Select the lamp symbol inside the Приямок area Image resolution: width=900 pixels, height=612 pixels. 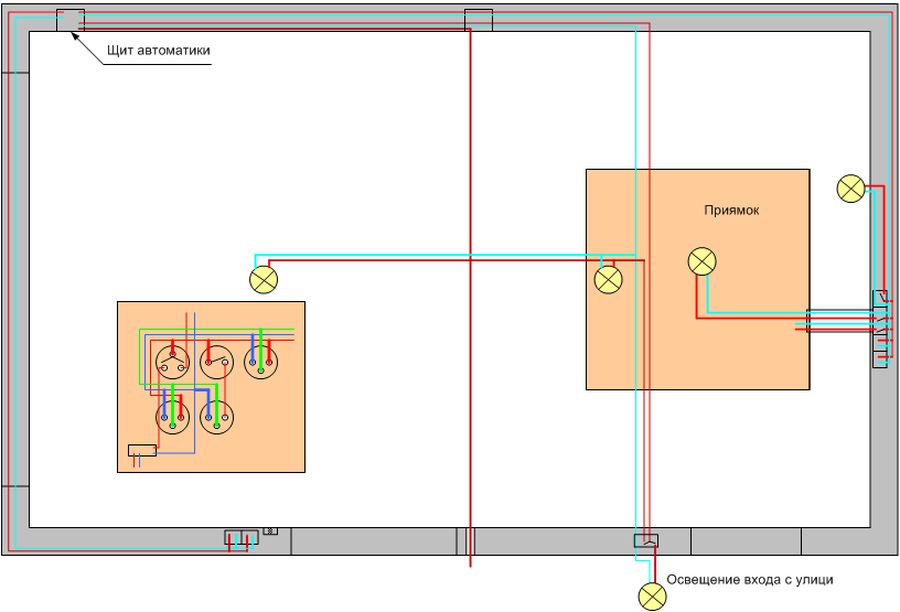[x=703, y=262]
